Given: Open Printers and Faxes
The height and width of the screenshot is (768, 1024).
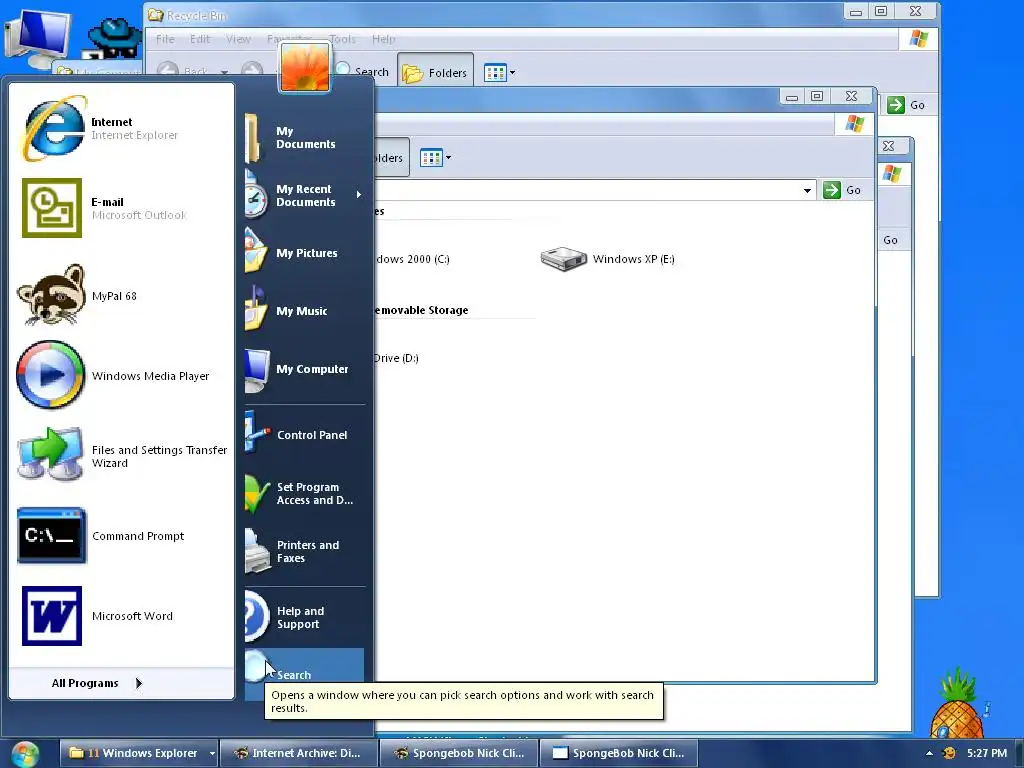Looking at the screenshot, I should 304,551.
